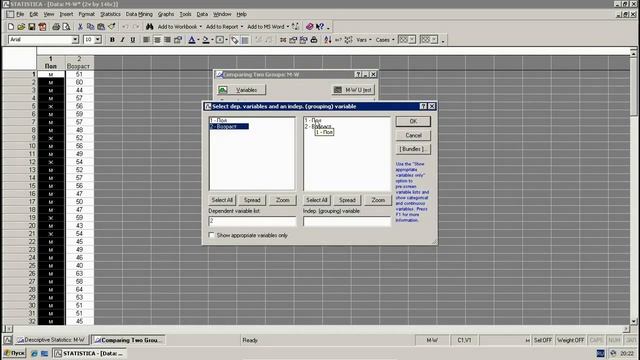Click the Bold formatting button
Viewport: 640px width, 360px height.
pos(112,40)
